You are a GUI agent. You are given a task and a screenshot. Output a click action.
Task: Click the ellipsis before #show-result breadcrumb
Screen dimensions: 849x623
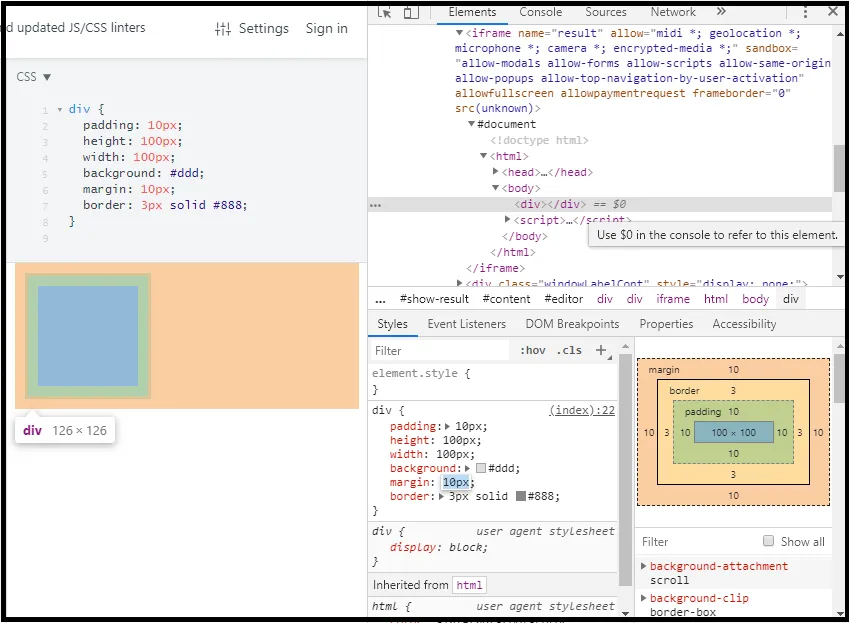tap(381, 299)
